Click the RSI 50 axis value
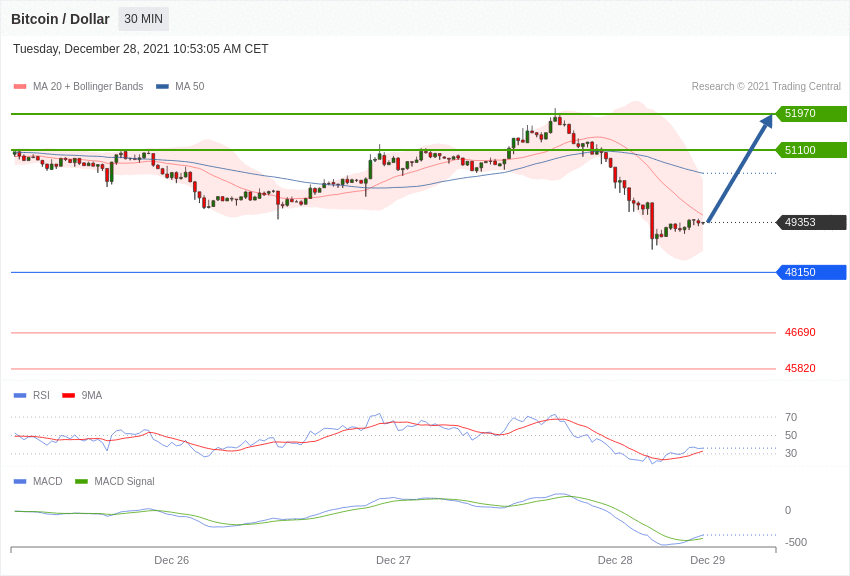This screenshot has height=576, width=850. pyautogui.click(x=791, y=435)
